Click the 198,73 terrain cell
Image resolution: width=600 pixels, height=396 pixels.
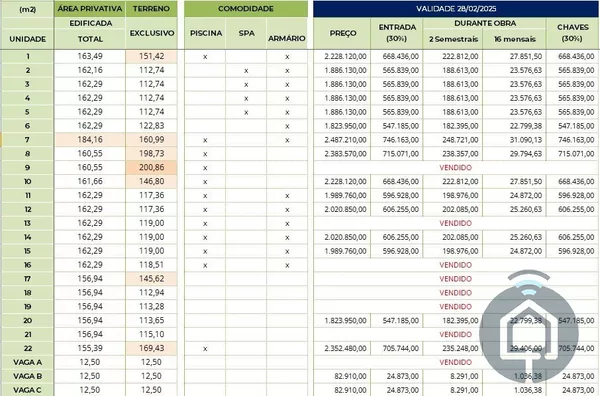(x=152, y=153)
